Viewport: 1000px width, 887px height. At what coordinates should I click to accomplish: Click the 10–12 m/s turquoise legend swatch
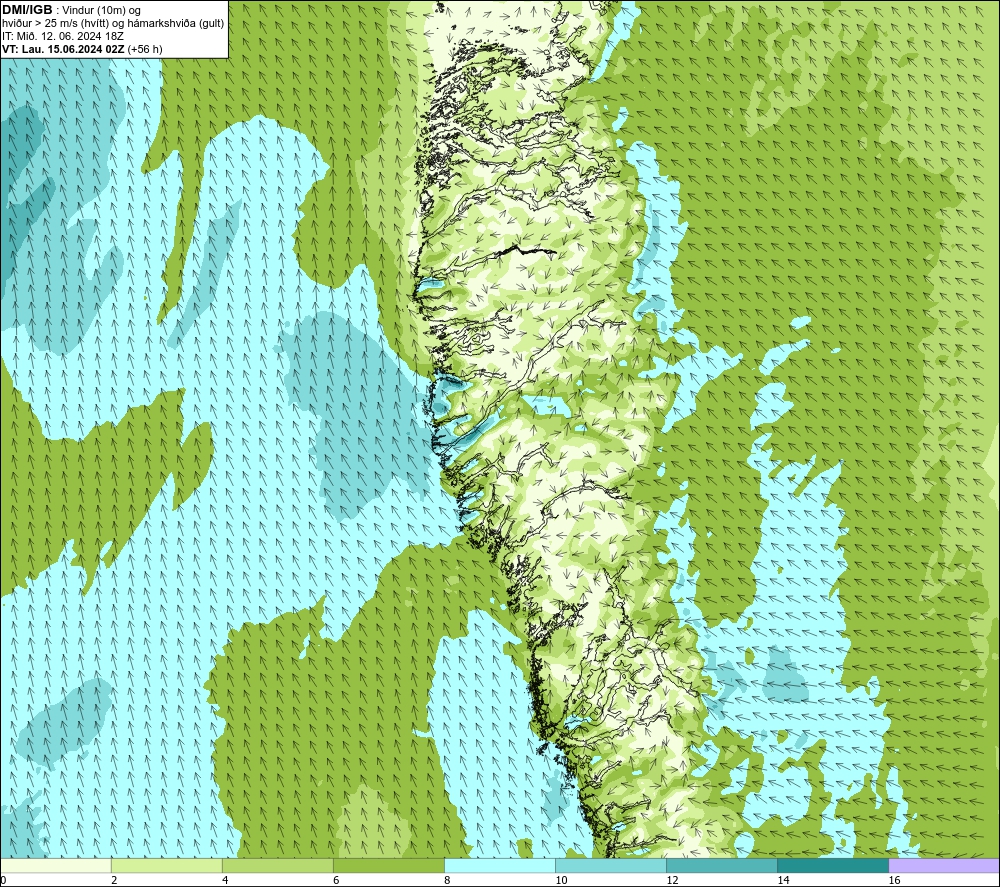coord(611,865)
